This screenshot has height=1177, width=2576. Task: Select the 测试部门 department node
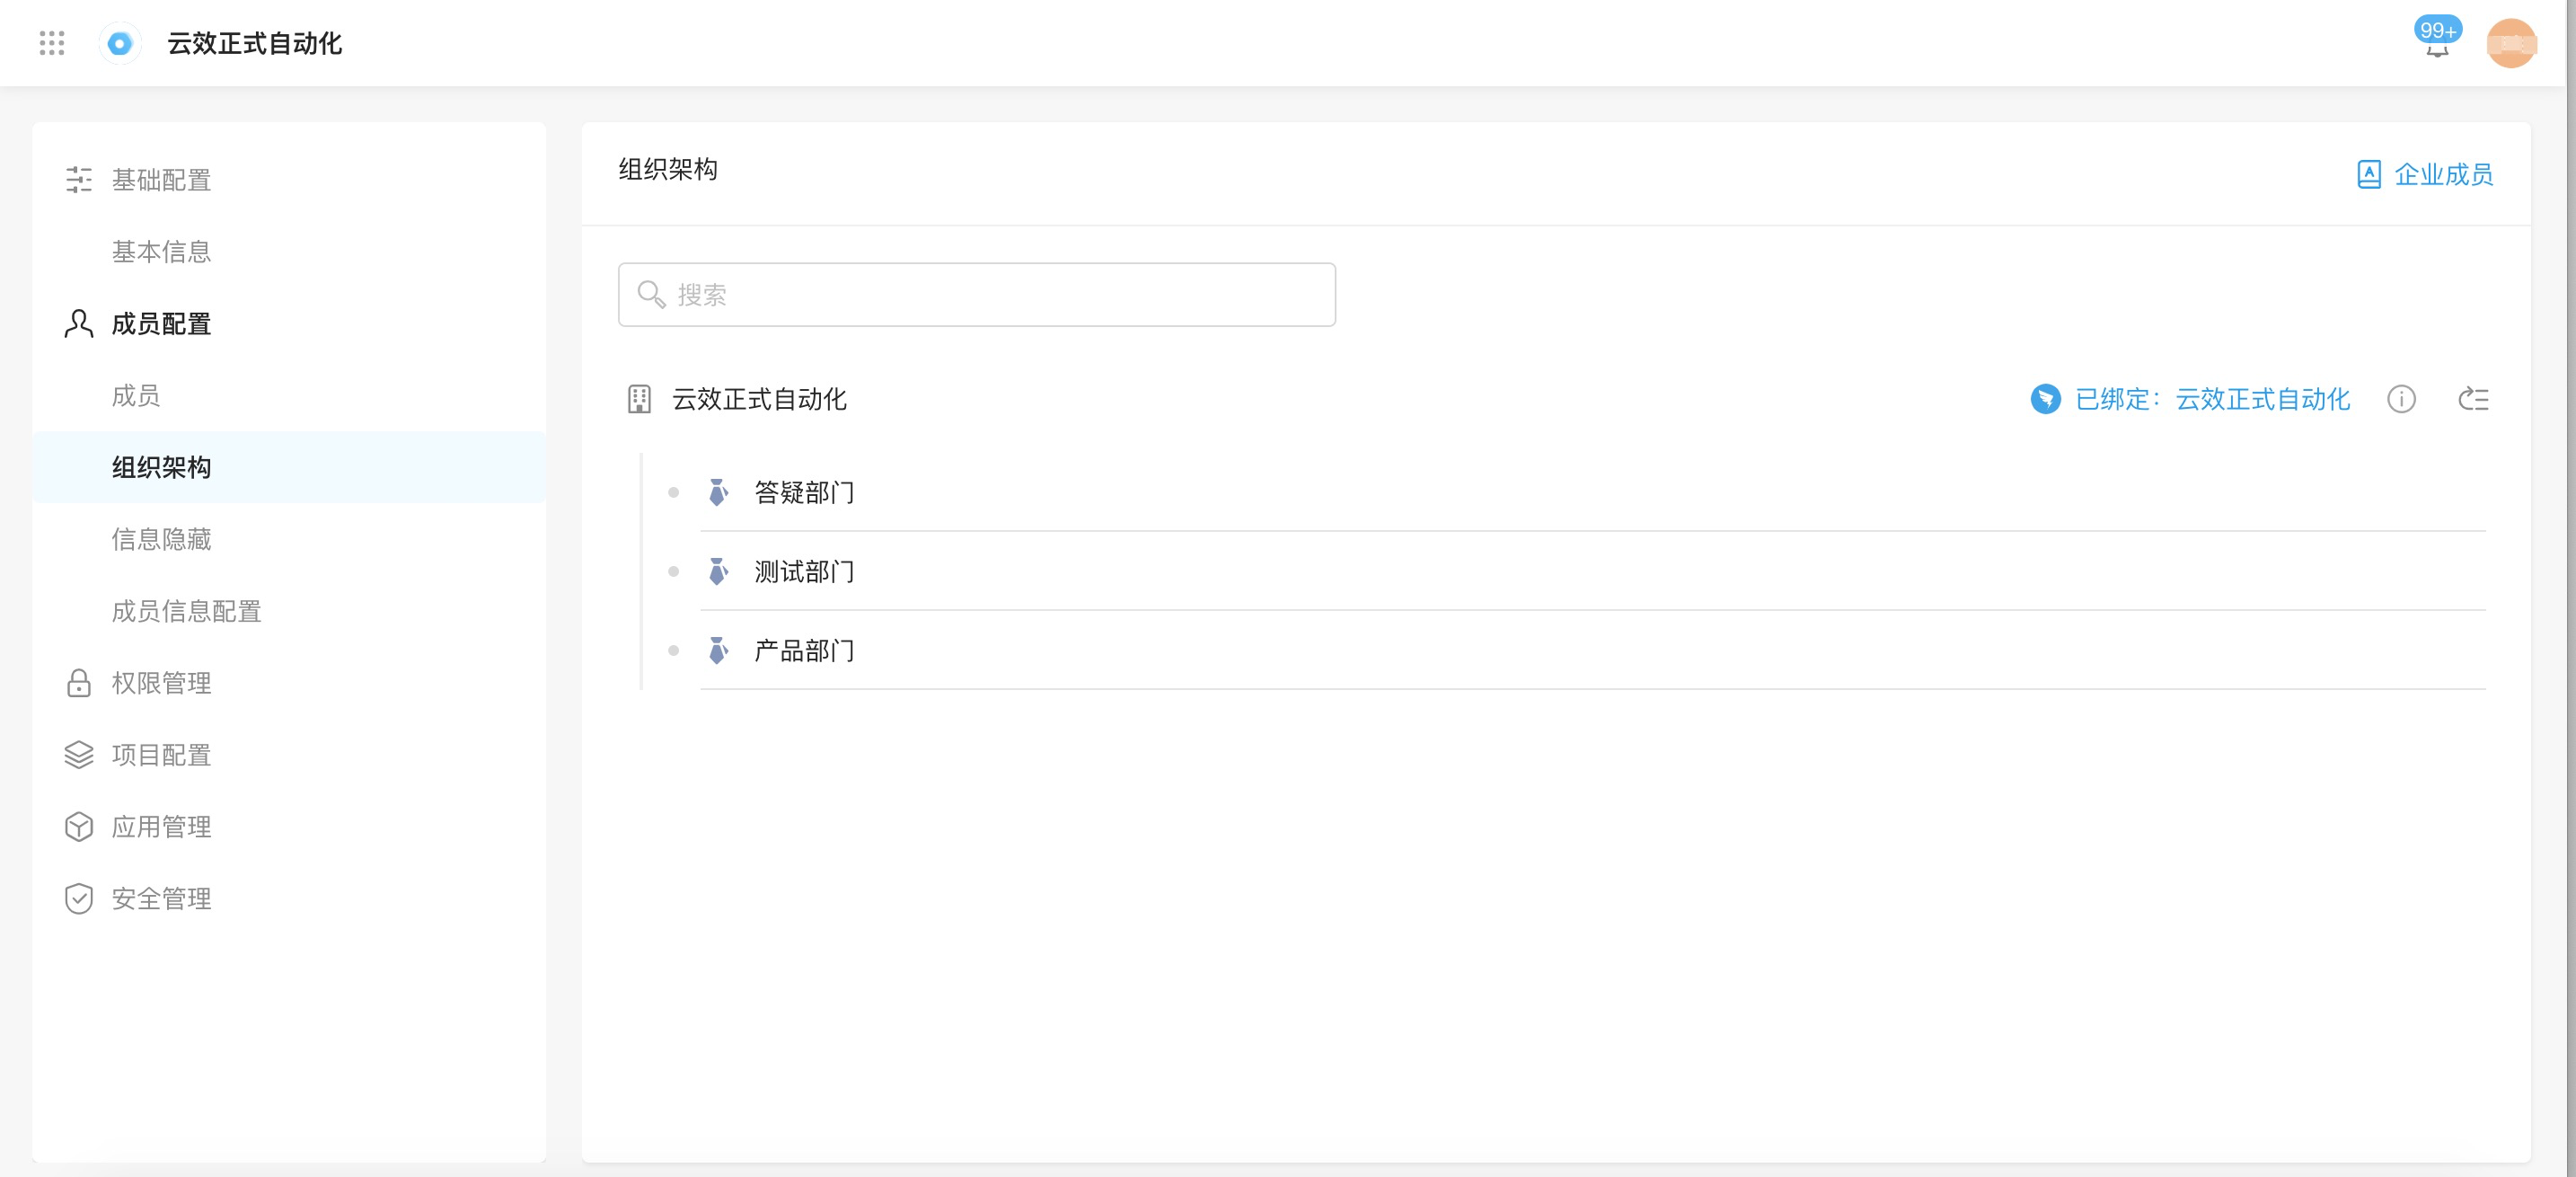pyautogui.click(x=803, y=572)
